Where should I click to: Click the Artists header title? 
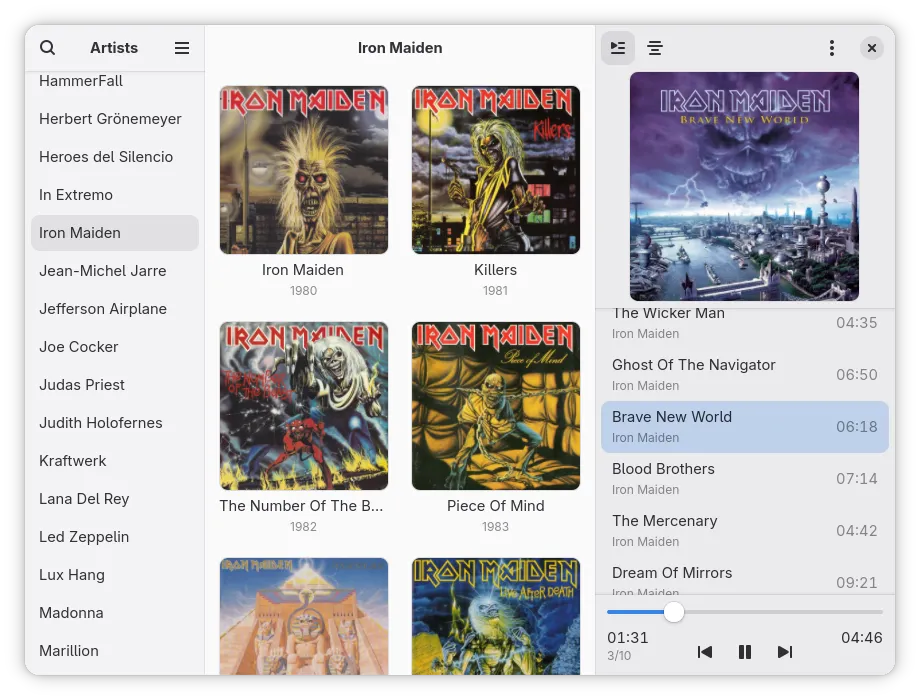click(x=114, y=48)
